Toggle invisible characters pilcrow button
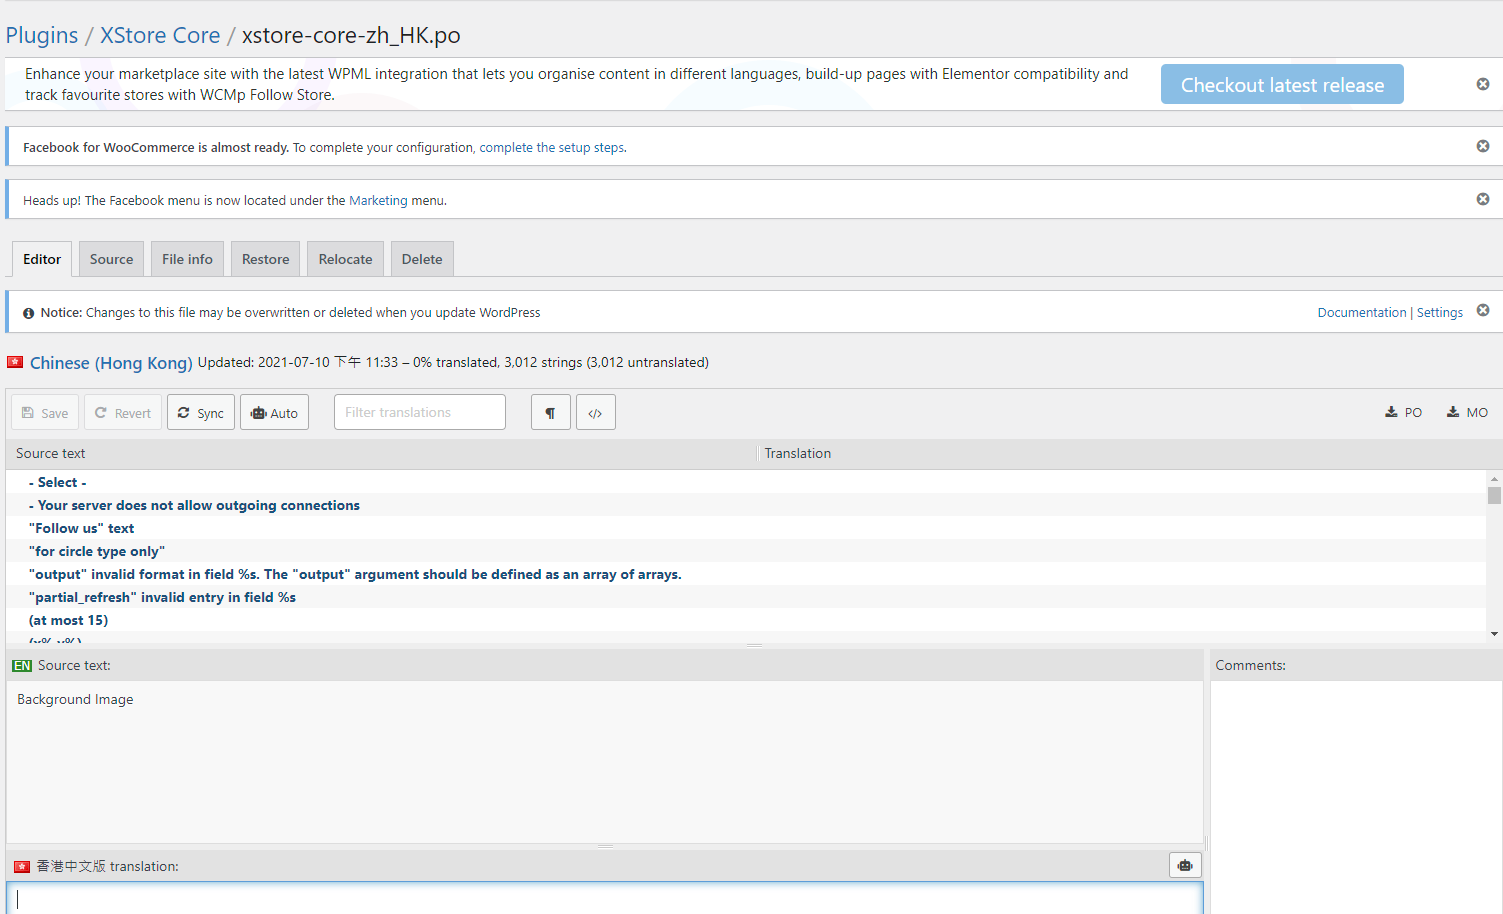 (550, 413)
